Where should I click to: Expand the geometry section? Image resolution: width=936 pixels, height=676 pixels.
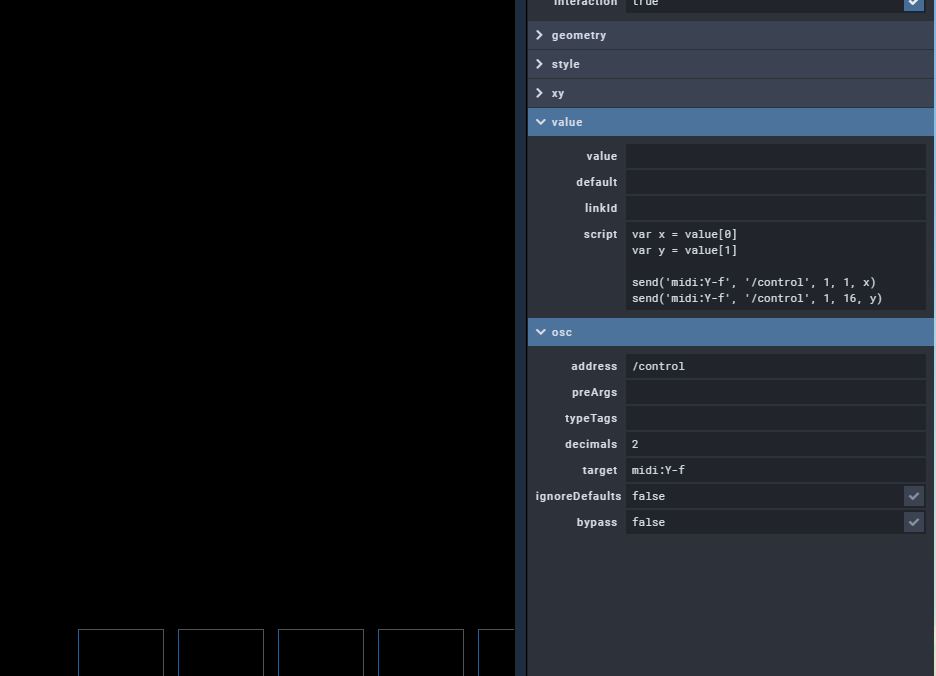pos(731,35)
